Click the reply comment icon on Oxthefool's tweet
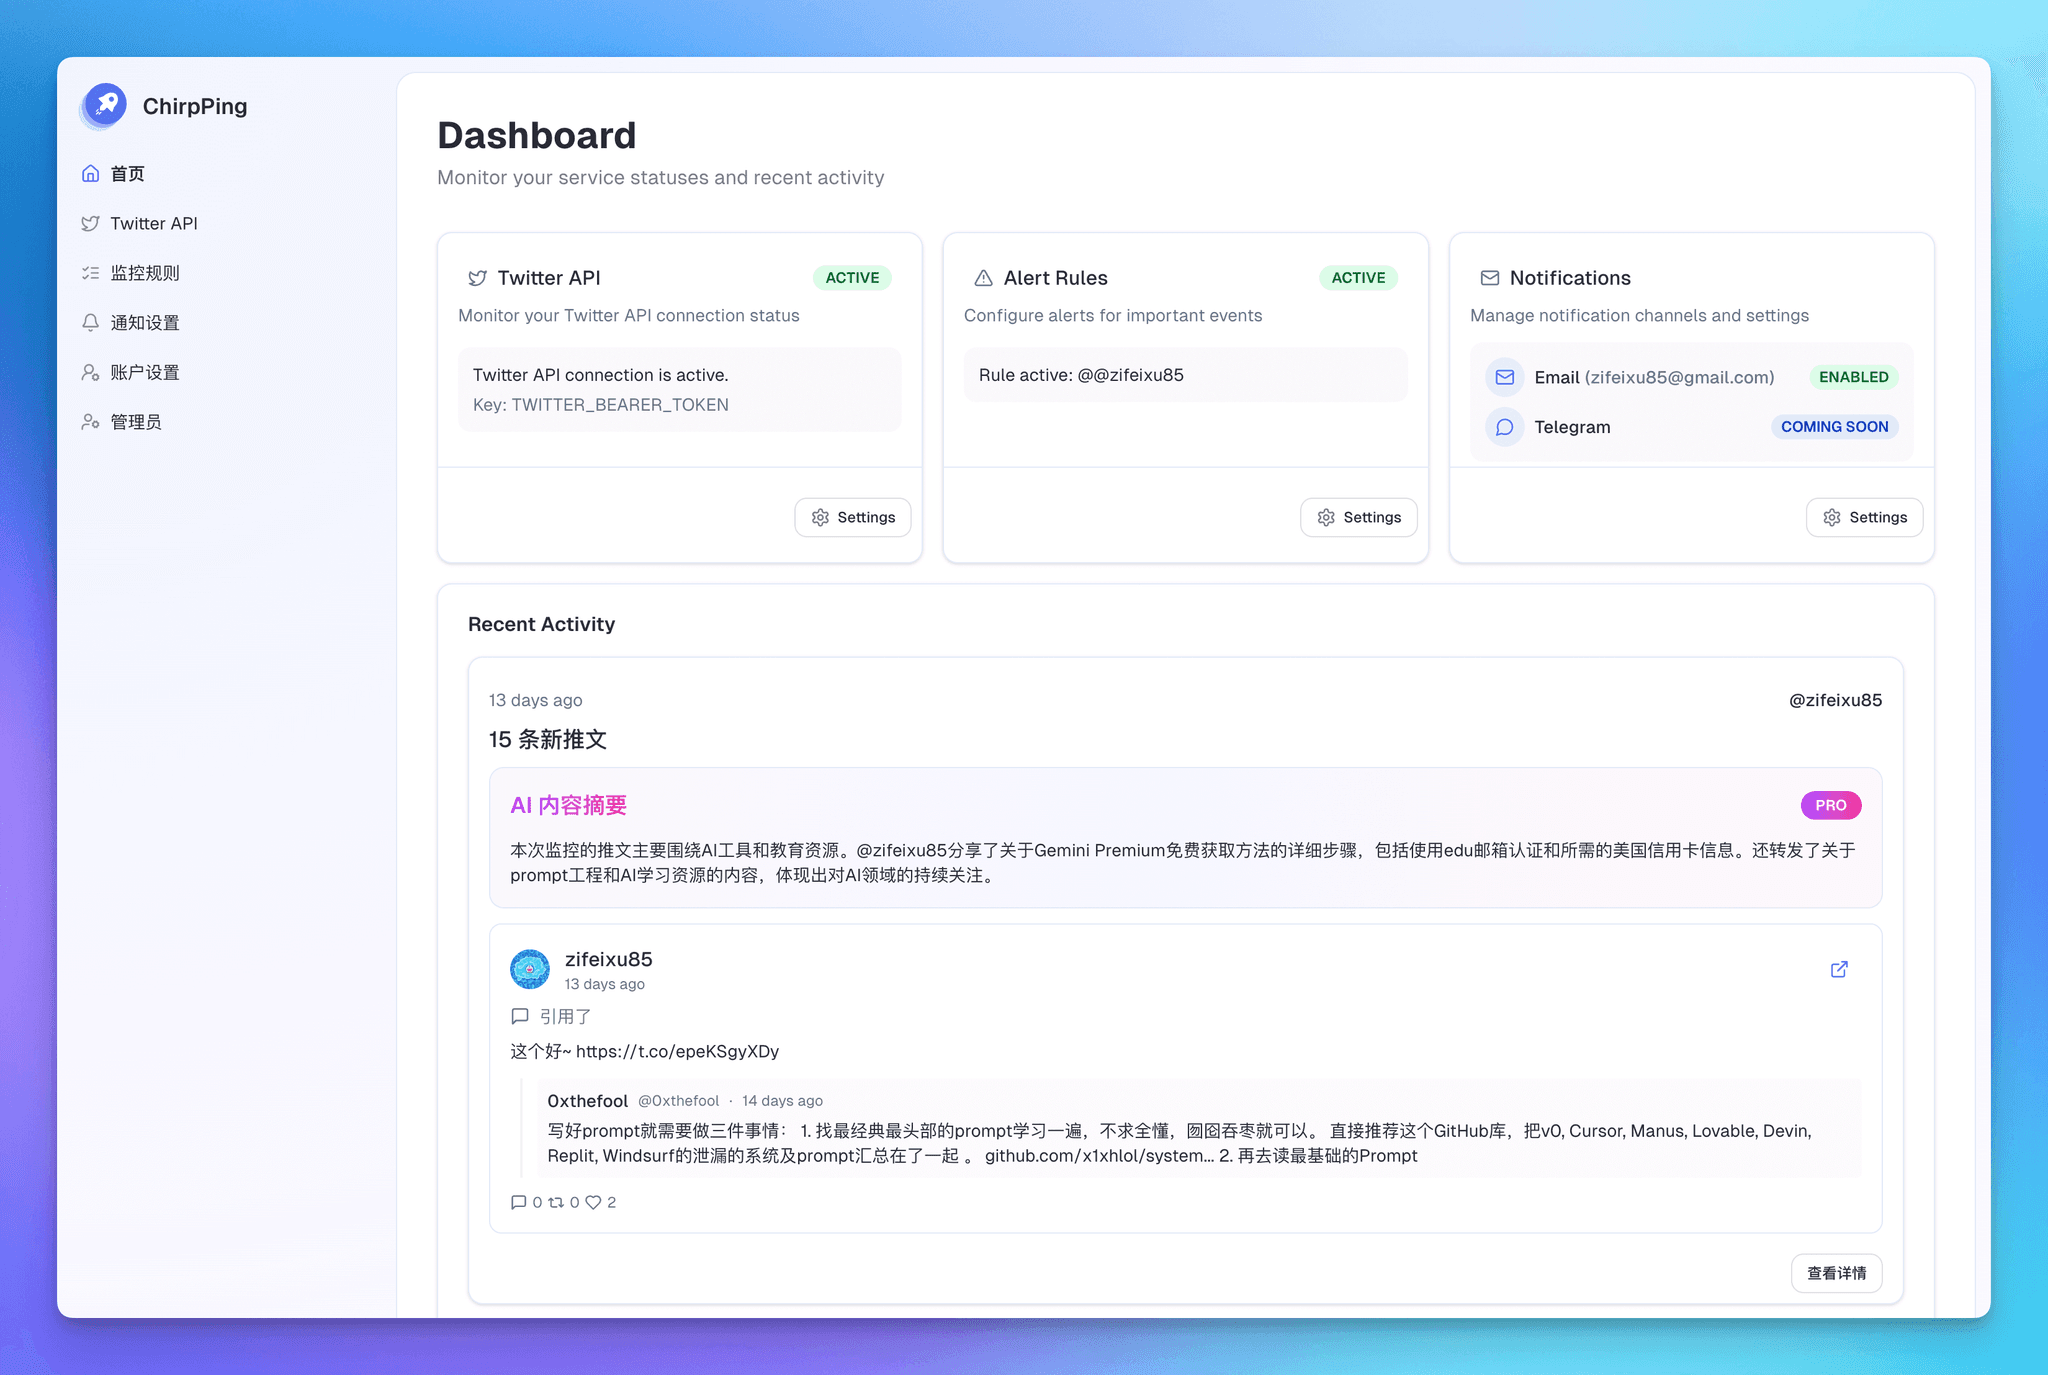The image size is (2048, 1375). (520, 1202)
